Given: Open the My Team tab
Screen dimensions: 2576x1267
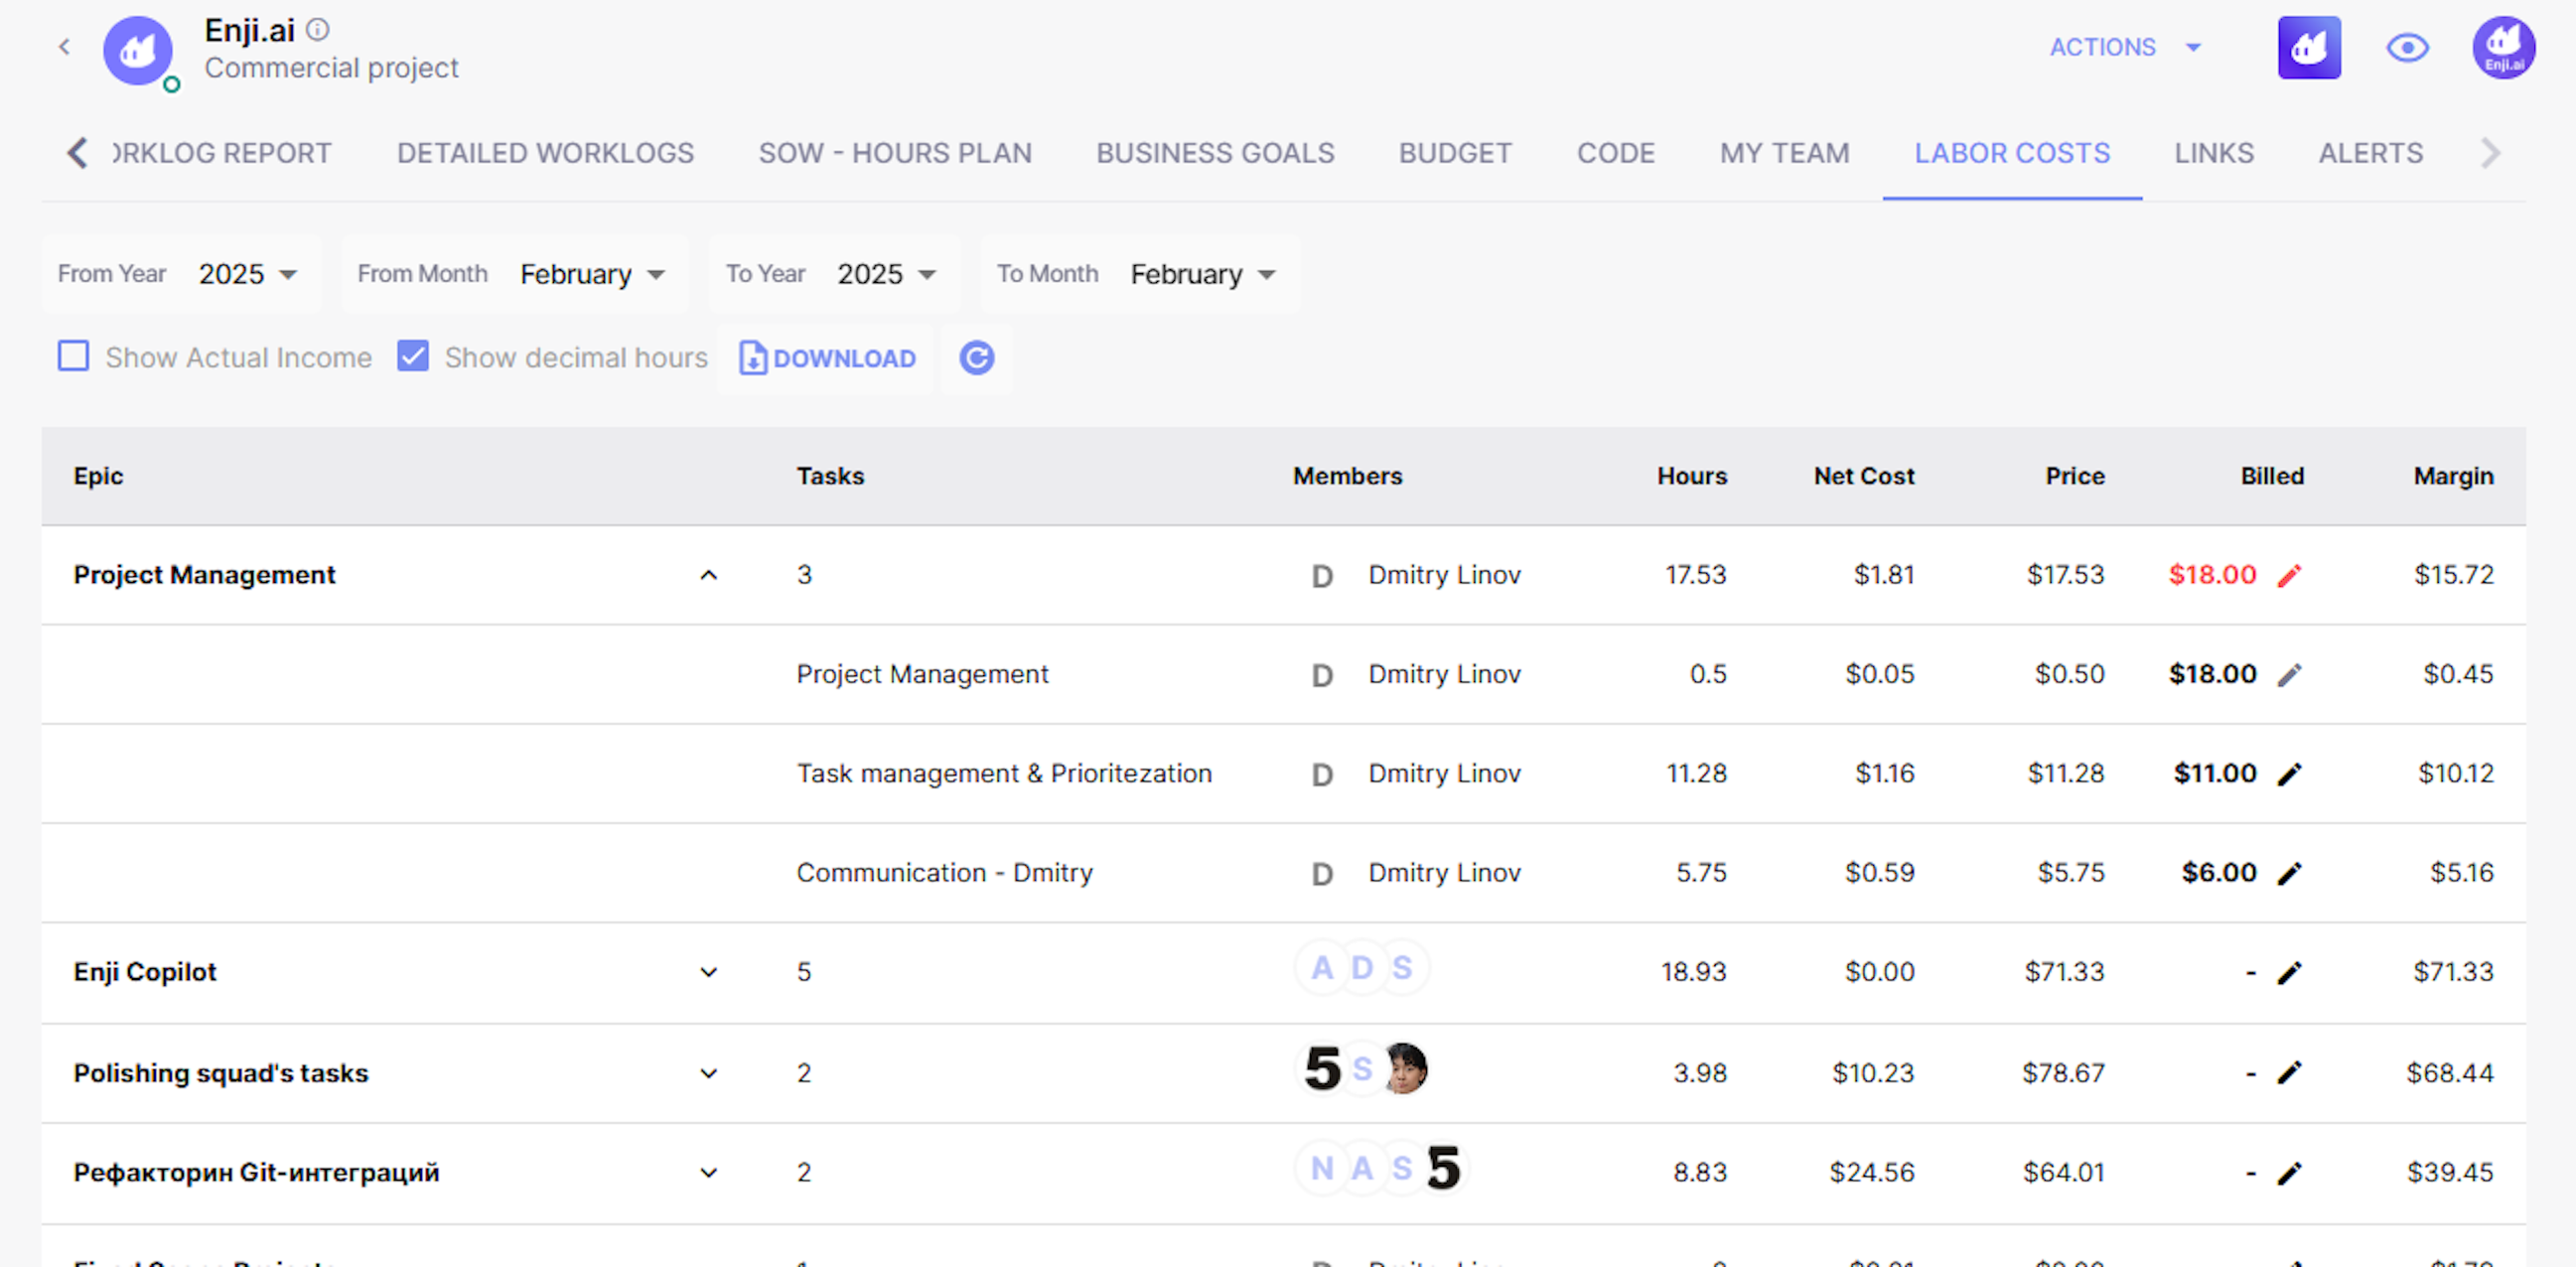Looking at the screenshot, I should [1784, 153].
